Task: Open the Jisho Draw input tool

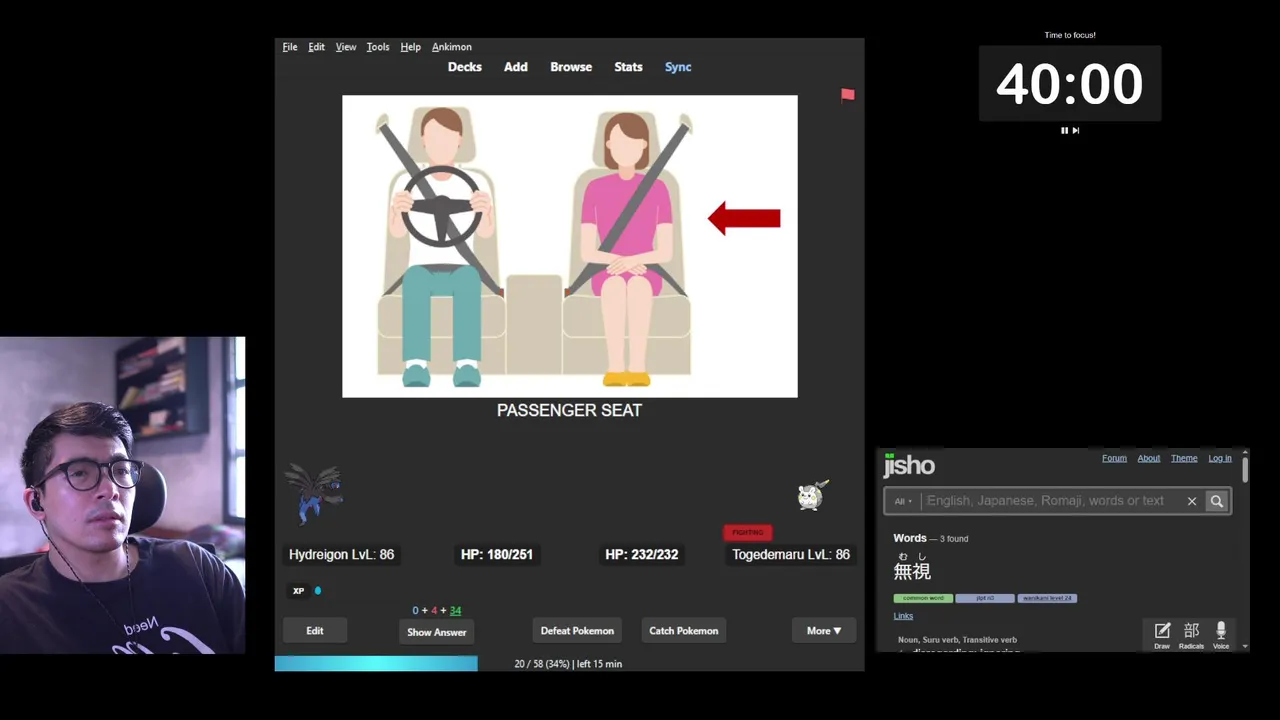Action: [x=1162, y=635]
